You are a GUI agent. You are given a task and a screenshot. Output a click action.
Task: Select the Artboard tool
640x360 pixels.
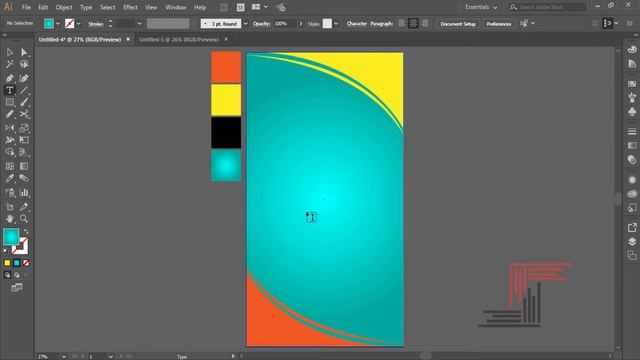[9, 207]
